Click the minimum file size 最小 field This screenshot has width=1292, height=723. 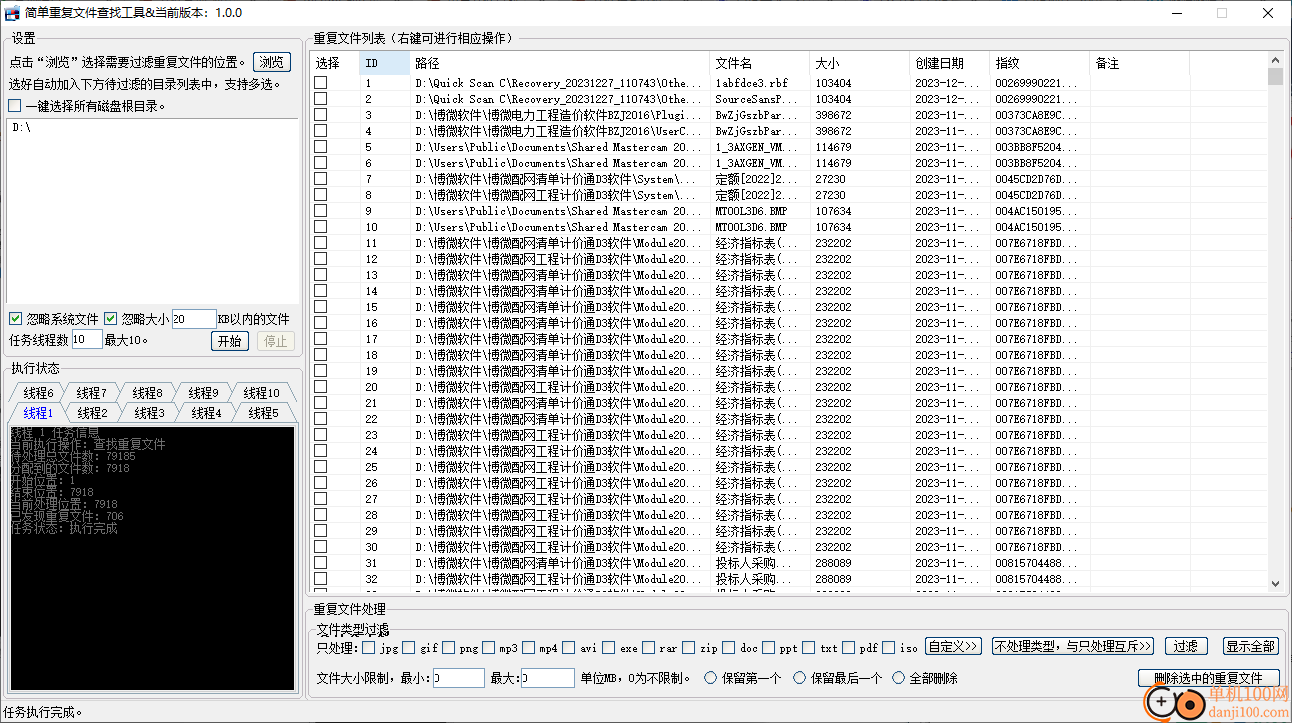point(459,678)
